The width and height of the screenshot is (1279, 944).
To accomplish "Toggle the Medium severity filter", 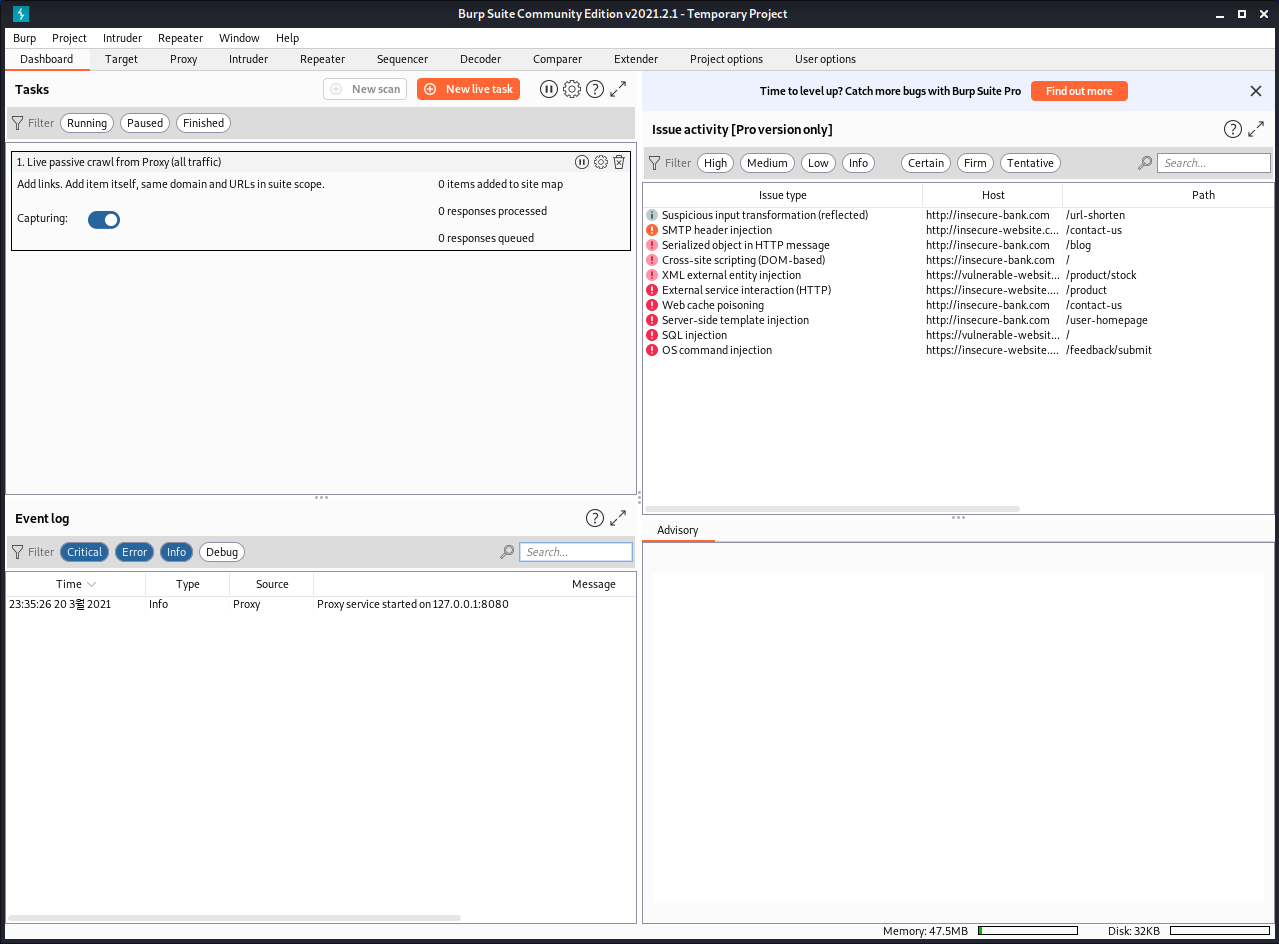I will [x=767, y=163].
